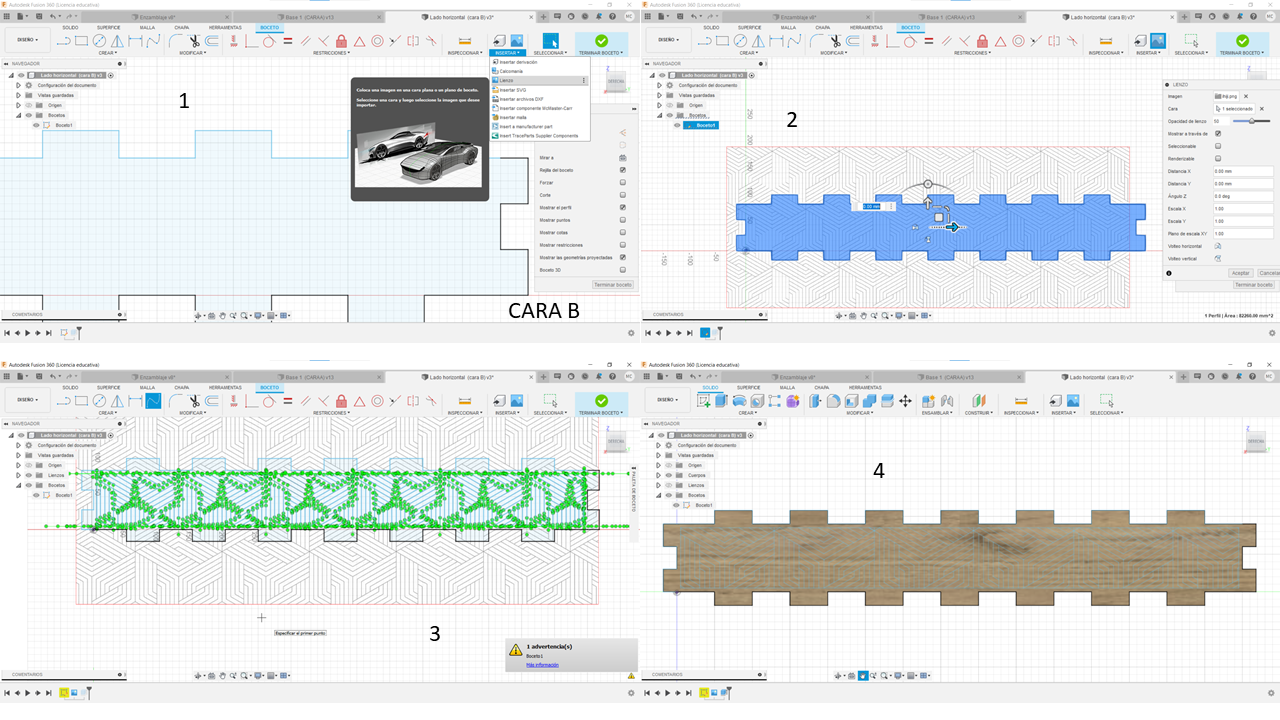Apply the Lock constraint in panel 1 toolbar
Image resolution: width=1280 pixels, height=720 pixels.
(342, 40)
